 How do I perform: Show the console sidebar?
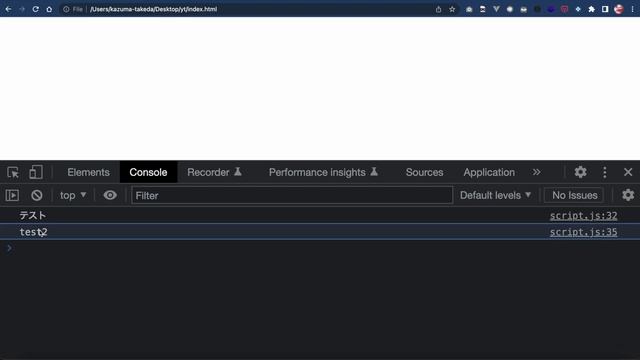(12, 196)
